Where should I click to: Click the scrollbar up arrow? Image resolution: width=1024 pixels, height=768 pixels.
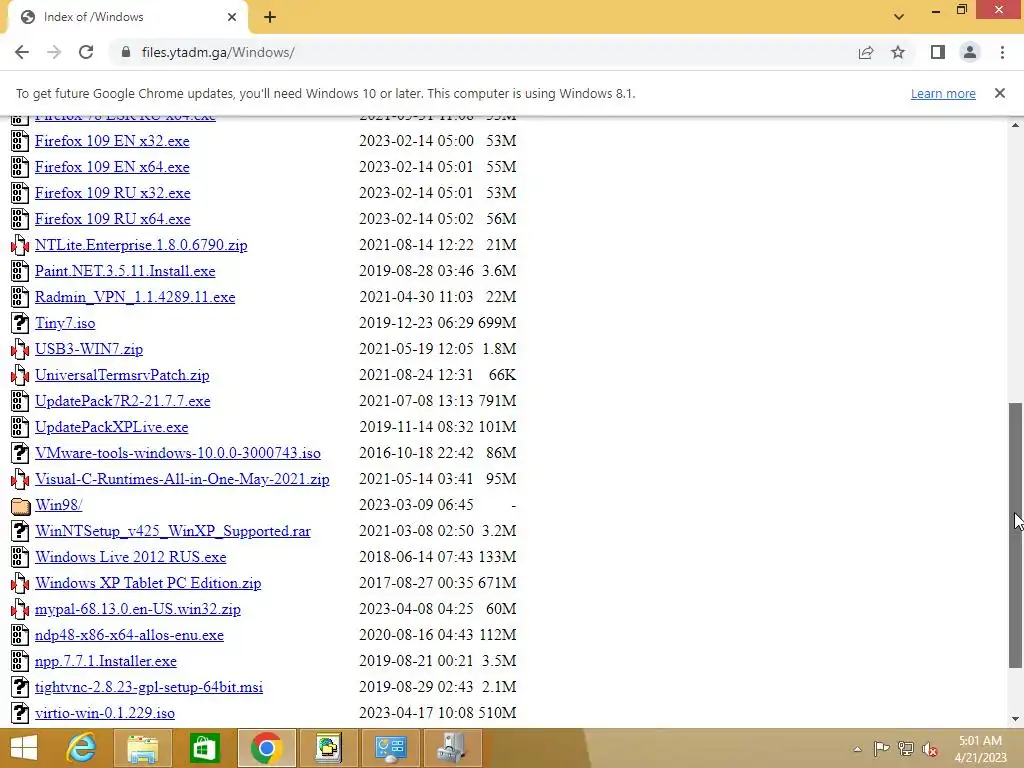1015,124
